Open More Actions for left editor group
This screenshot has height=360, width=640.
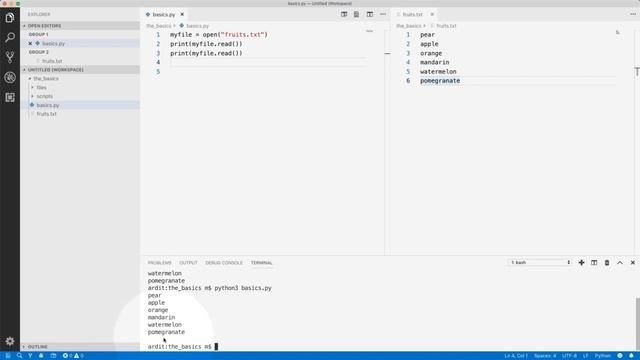tap(383, 14)
